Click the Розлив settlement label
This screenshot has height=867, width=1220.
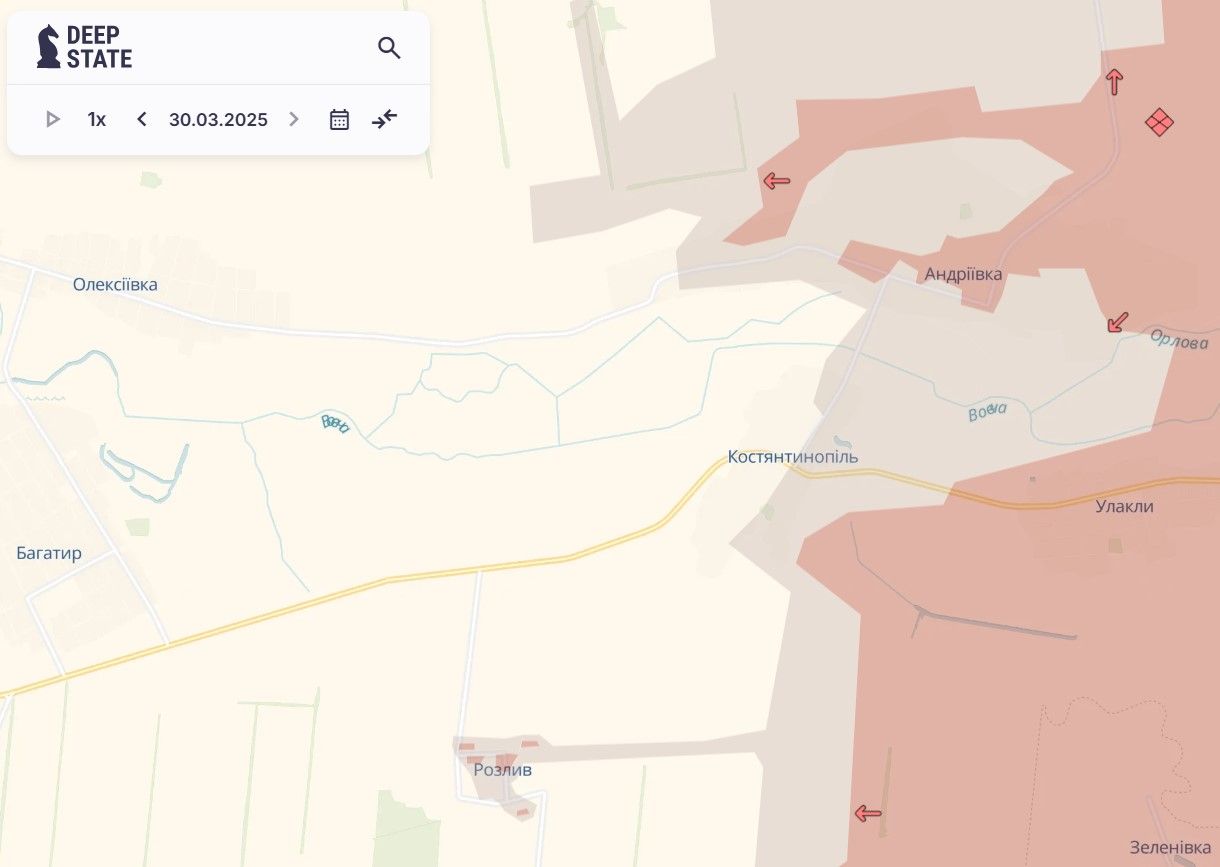[502, 770]
